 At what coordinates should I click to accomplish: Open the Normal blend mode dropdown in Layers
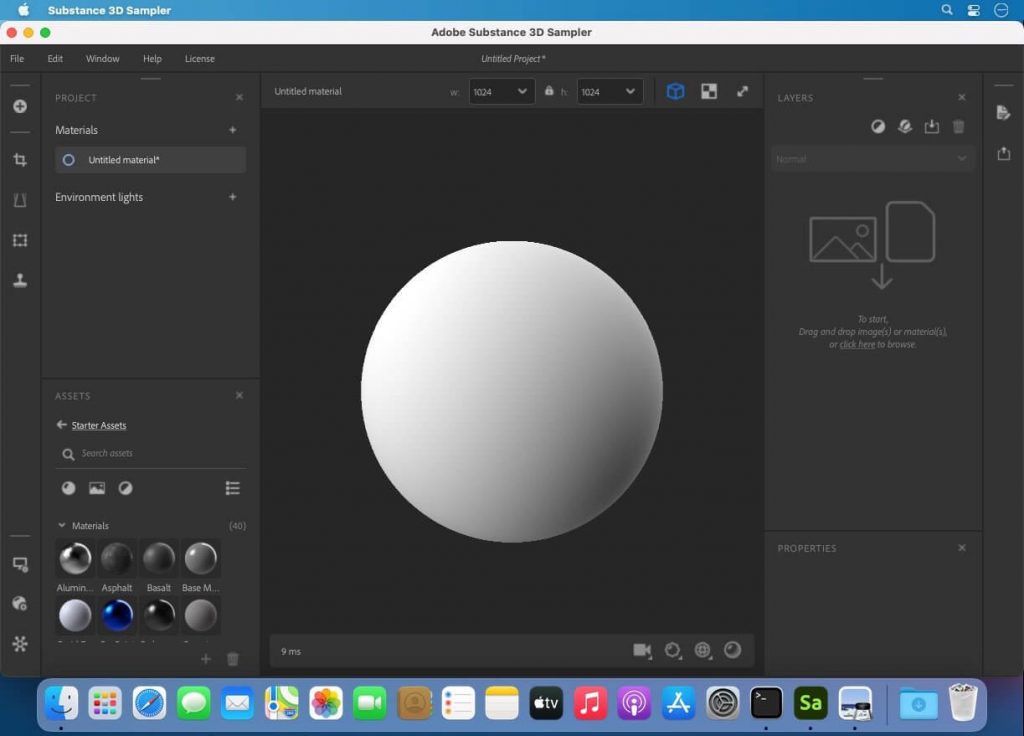[871, 158]
